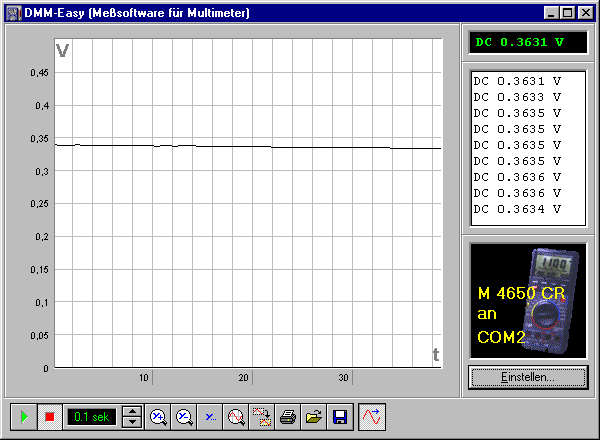Click the copy chart image icon
The image size is (600, 440).
click(x=262, y=416)
